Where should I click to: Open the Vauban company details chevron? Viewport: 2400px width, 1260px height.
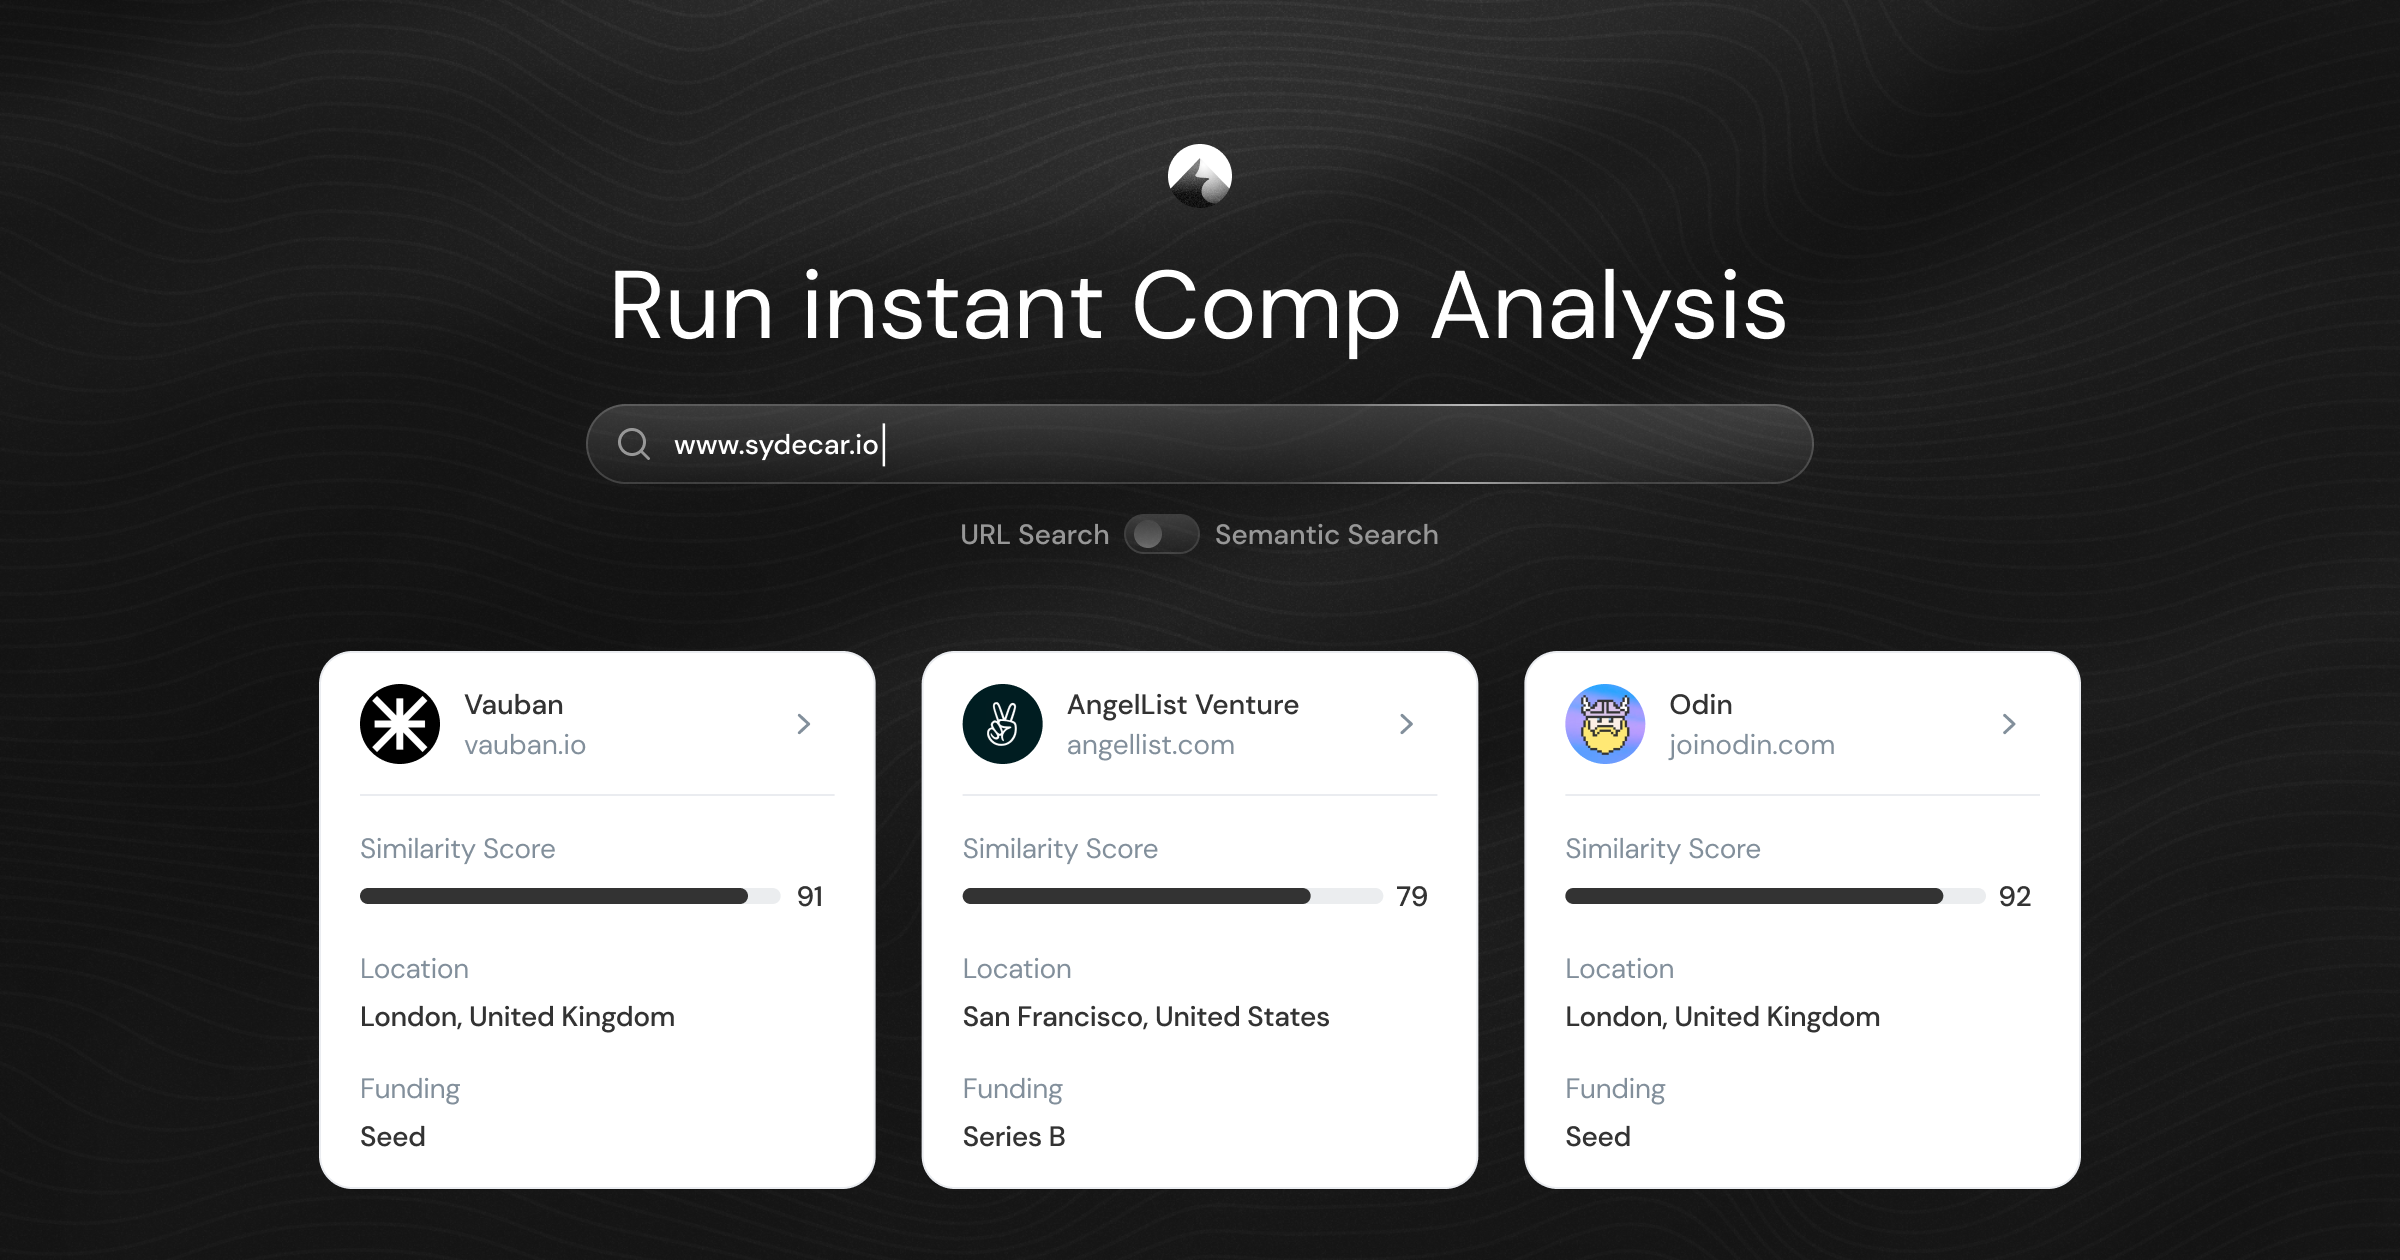(804, 723)
